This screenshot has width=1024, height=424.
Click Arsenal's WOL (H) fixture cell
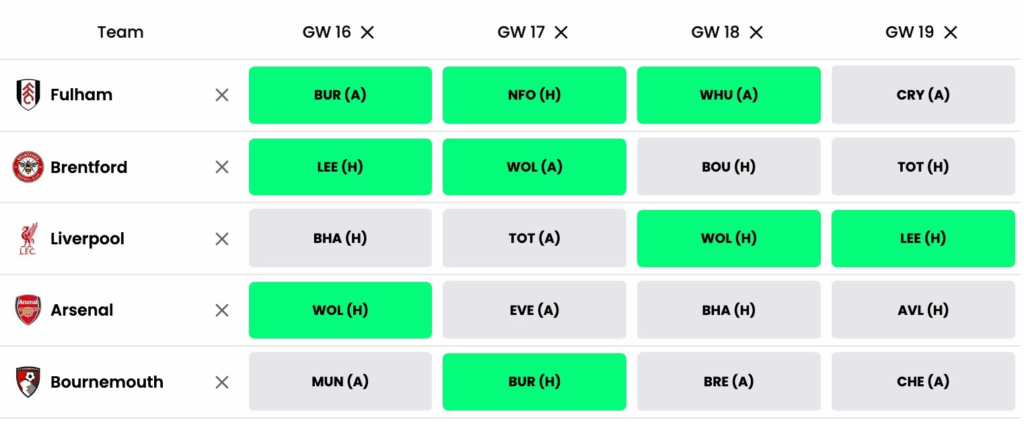[x=340, y=310]
